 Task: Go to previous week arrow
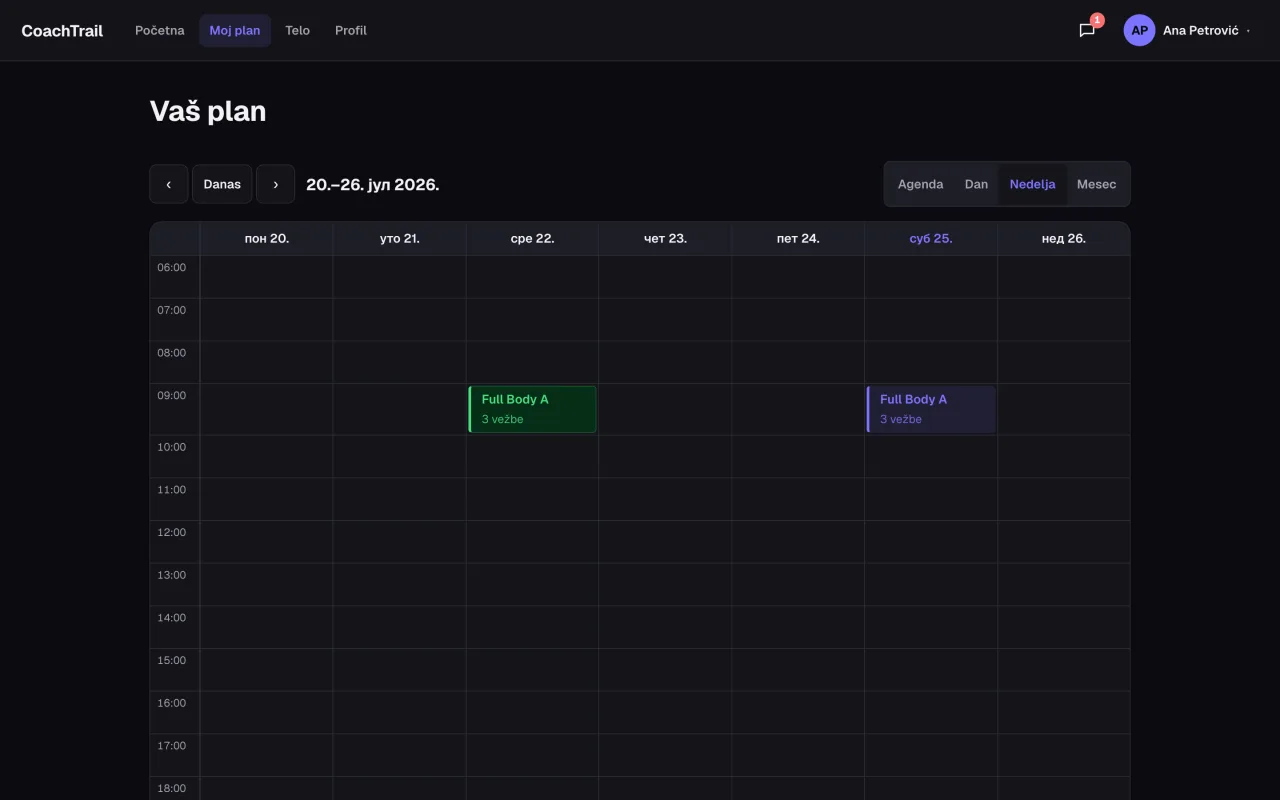coord(169,184)
